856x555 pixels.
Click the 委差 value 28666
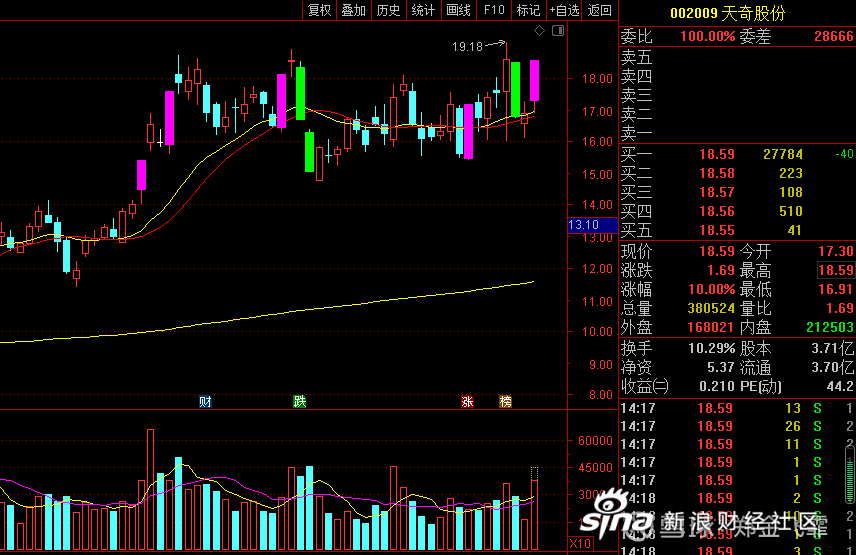coord(833,37)
